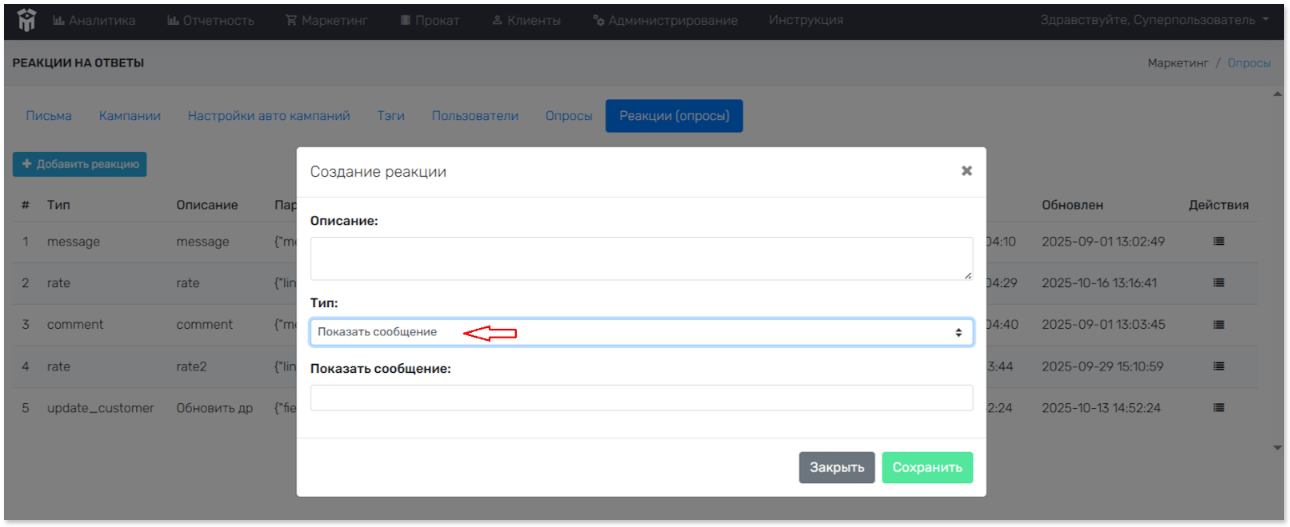The width and height of the screenshot is (1290, 527).
Task: Open actions menu icon for update_customer row
Action: coord(1218,408)
